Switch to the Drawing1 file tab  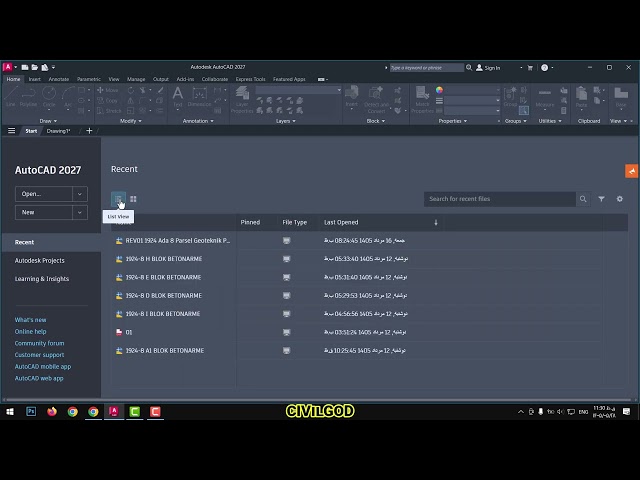click(58, 131)
